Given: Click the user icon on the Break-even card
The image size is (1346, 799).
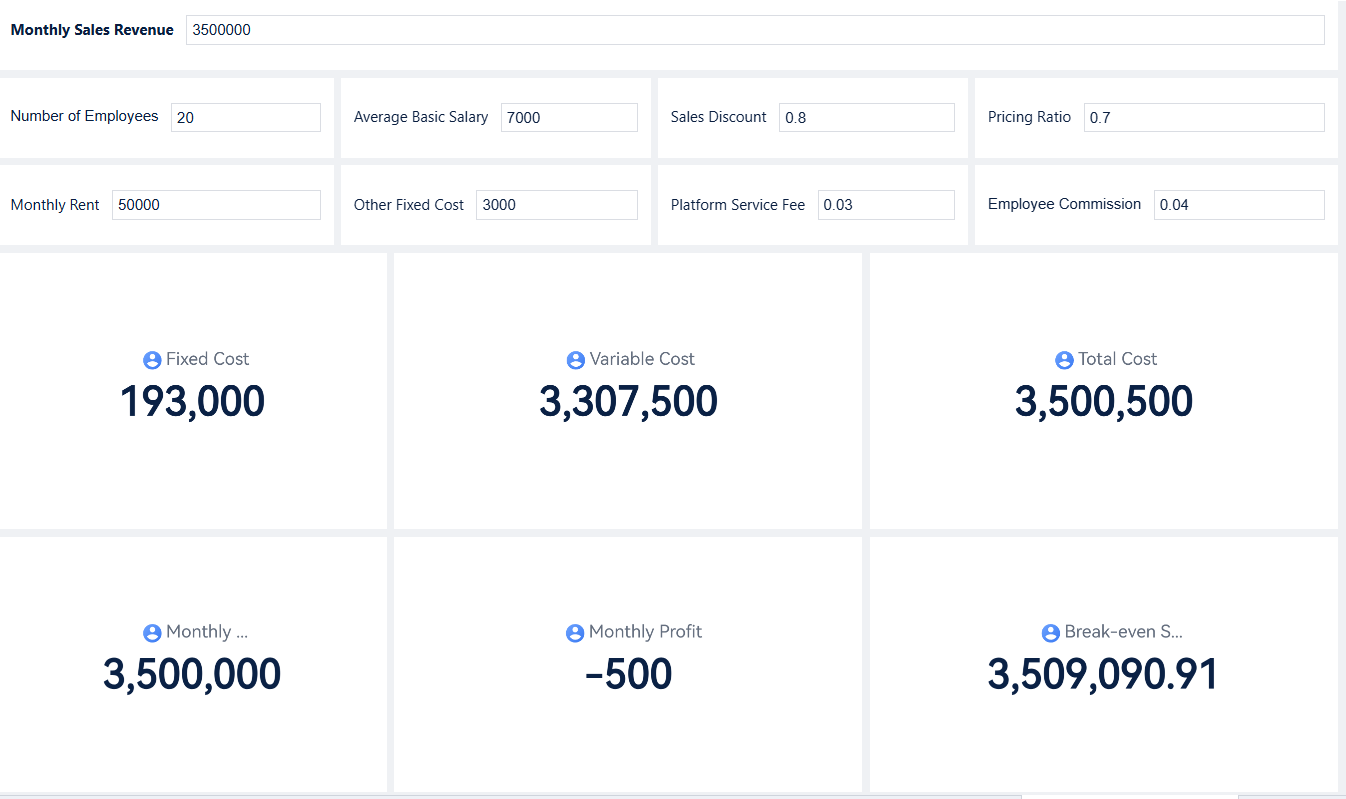Looking at the screenshot, I should pyautogui.click(x=1050, y=632).
